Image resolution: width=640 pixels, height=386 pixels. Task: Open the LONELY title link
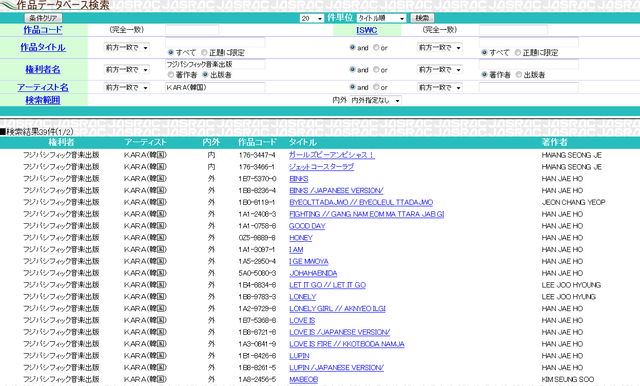pos(302,297)
